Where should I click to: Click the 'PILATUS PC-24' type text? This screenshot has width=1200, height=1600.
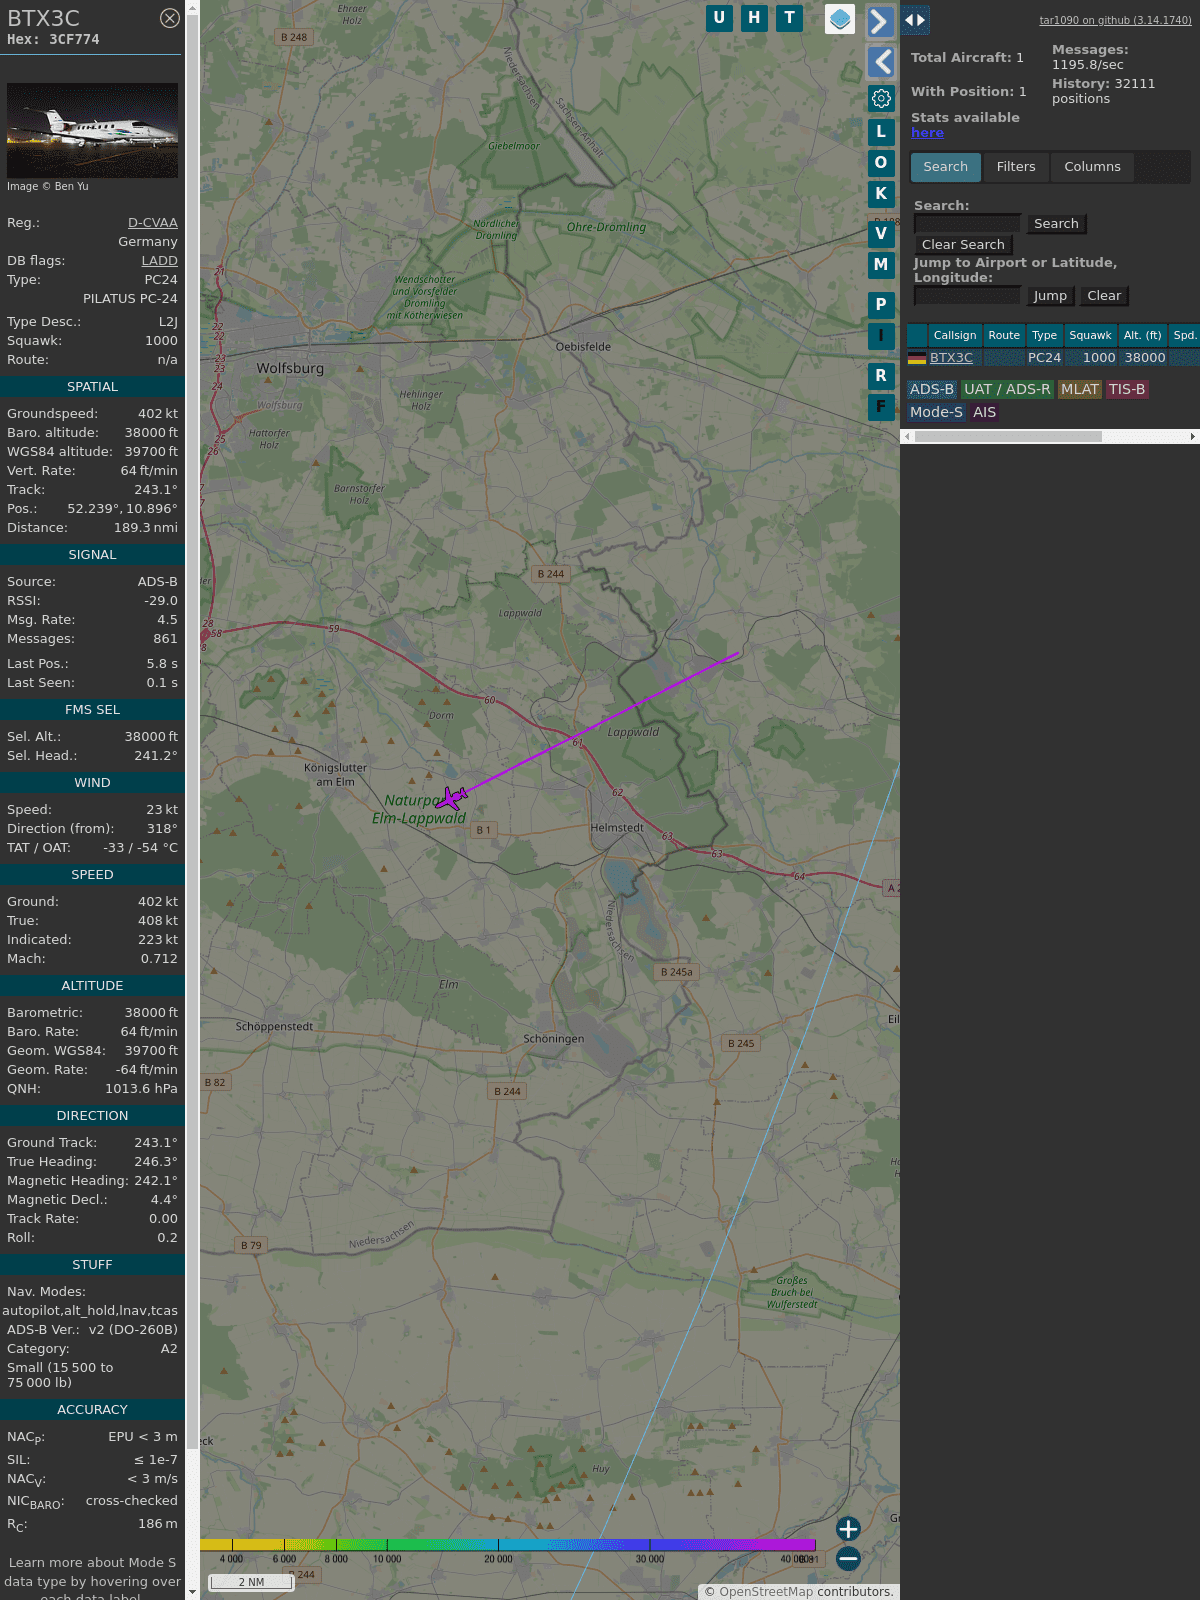tap(130, 299)
